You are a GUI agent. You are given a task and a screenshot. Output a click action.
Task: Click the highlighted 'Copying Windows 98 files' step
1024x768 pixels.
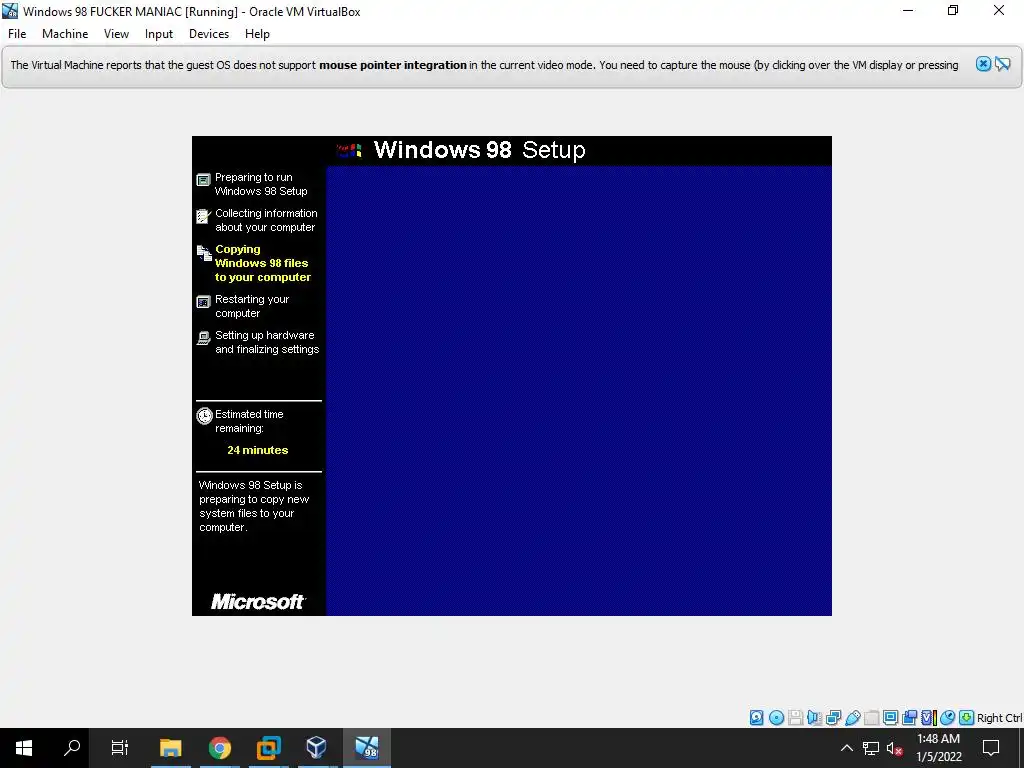[x=263, y=263]
